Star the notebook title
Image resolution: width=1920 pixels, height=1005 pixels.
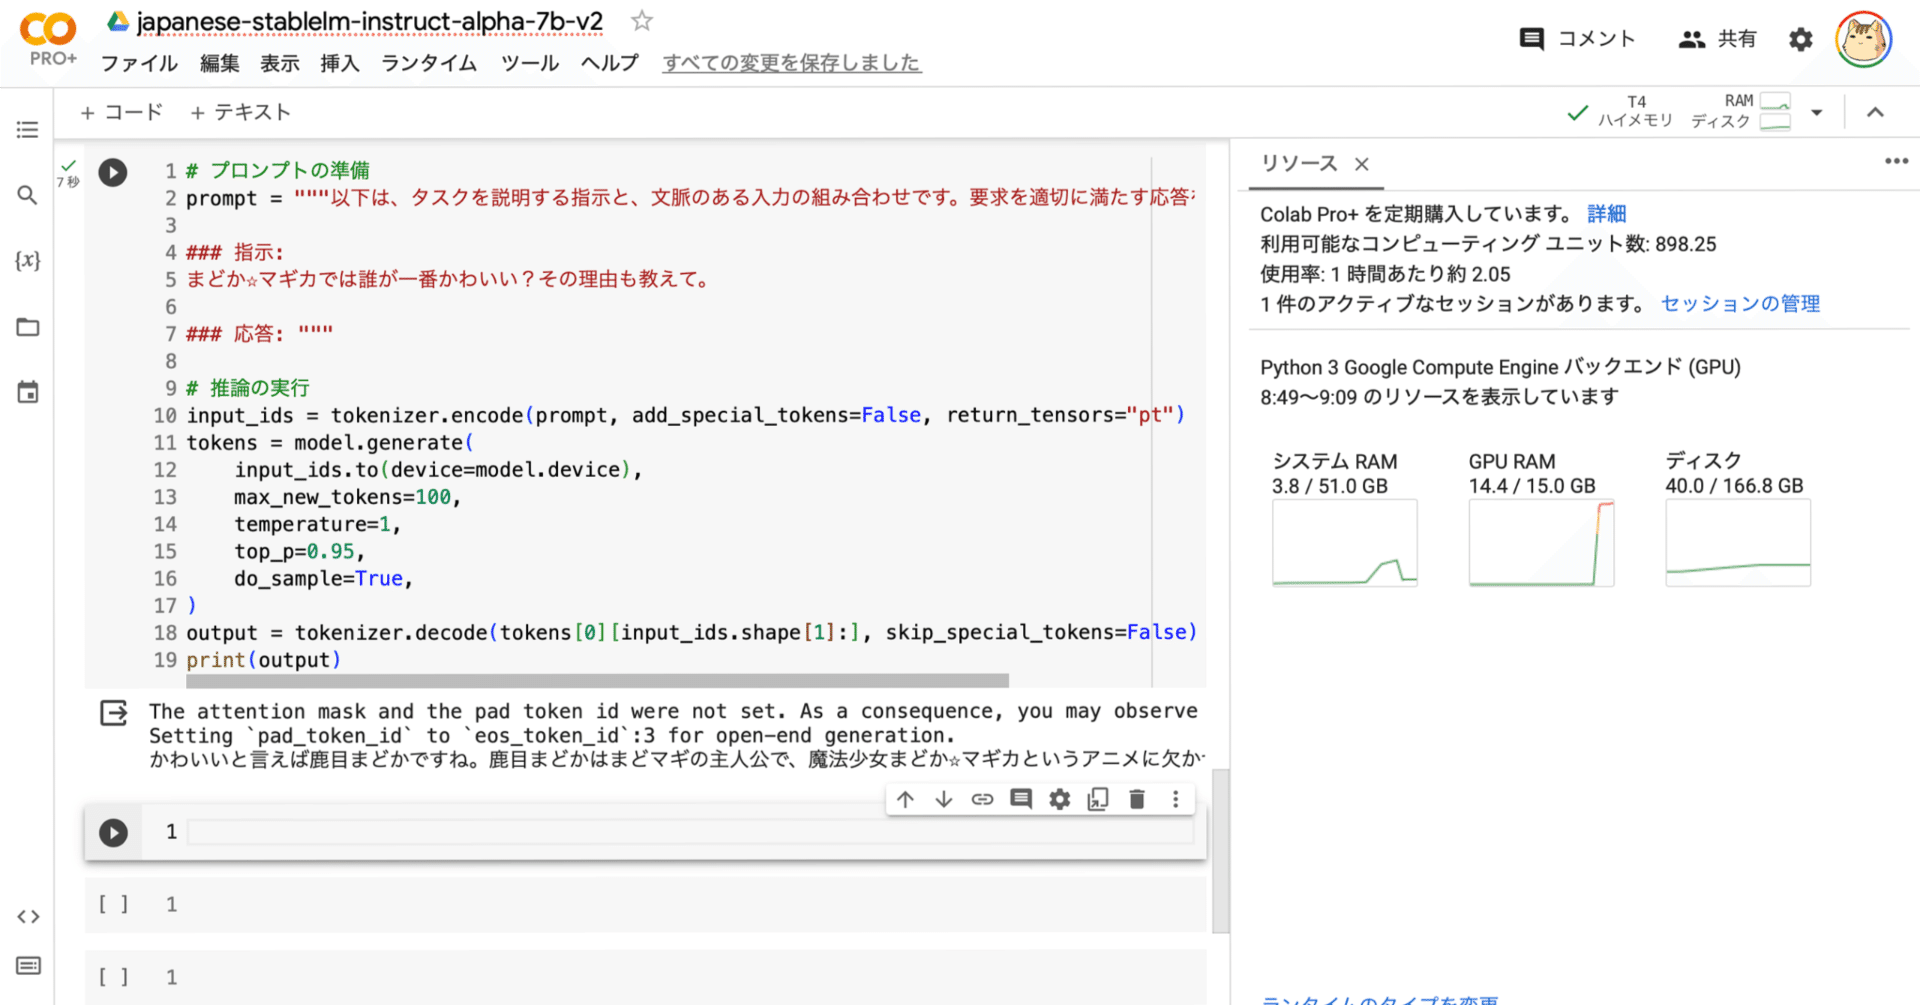click(x=641, y=20)
